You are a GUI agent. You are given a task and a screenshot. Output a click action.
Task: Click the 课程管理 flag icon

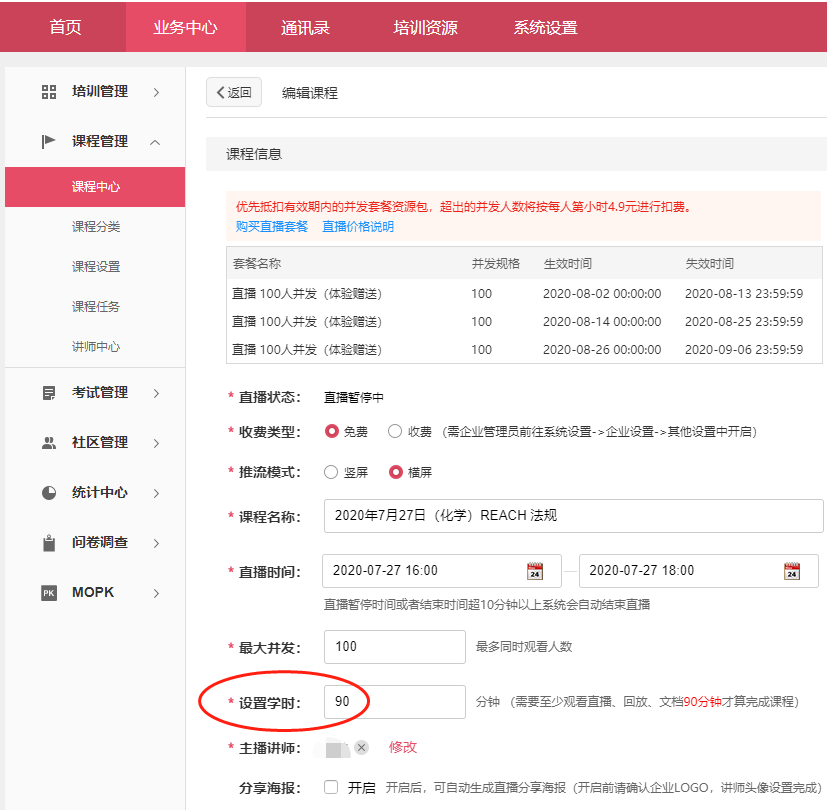point(49,141)
